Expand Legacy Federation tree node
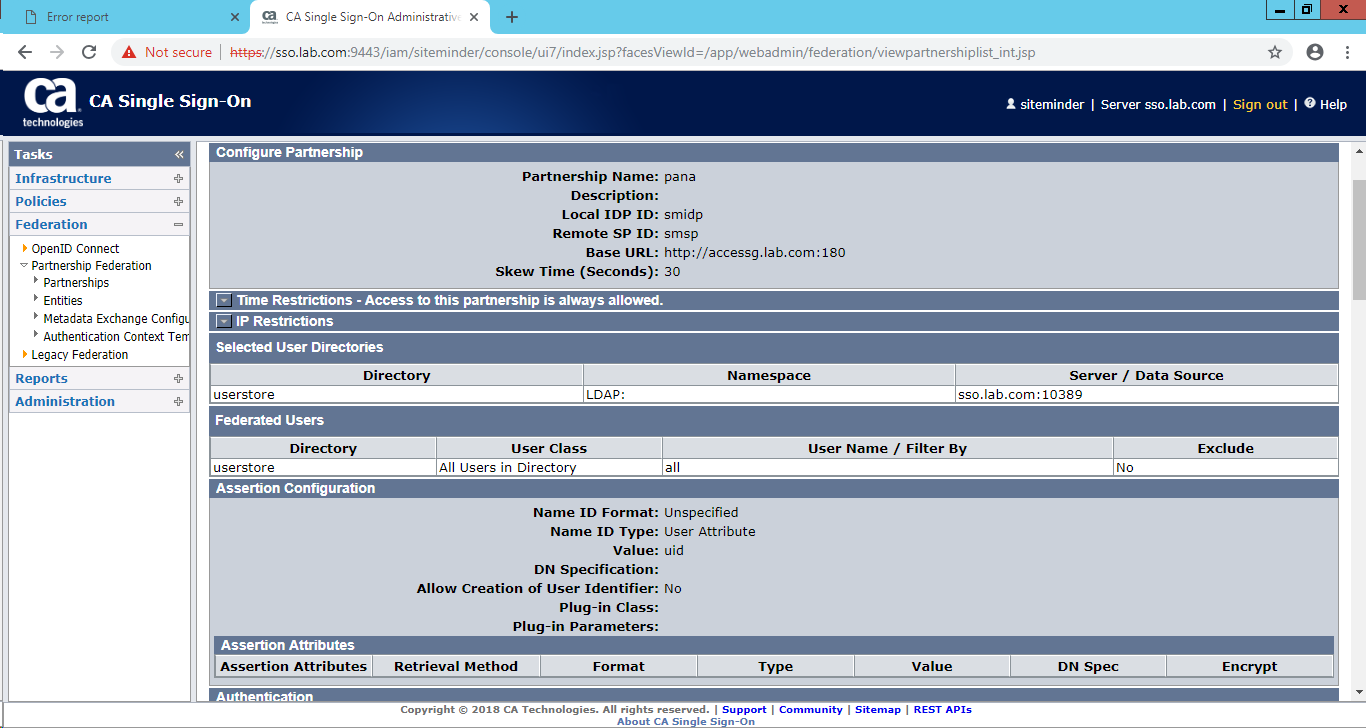 pyautogui.click(x=25, y=354)
